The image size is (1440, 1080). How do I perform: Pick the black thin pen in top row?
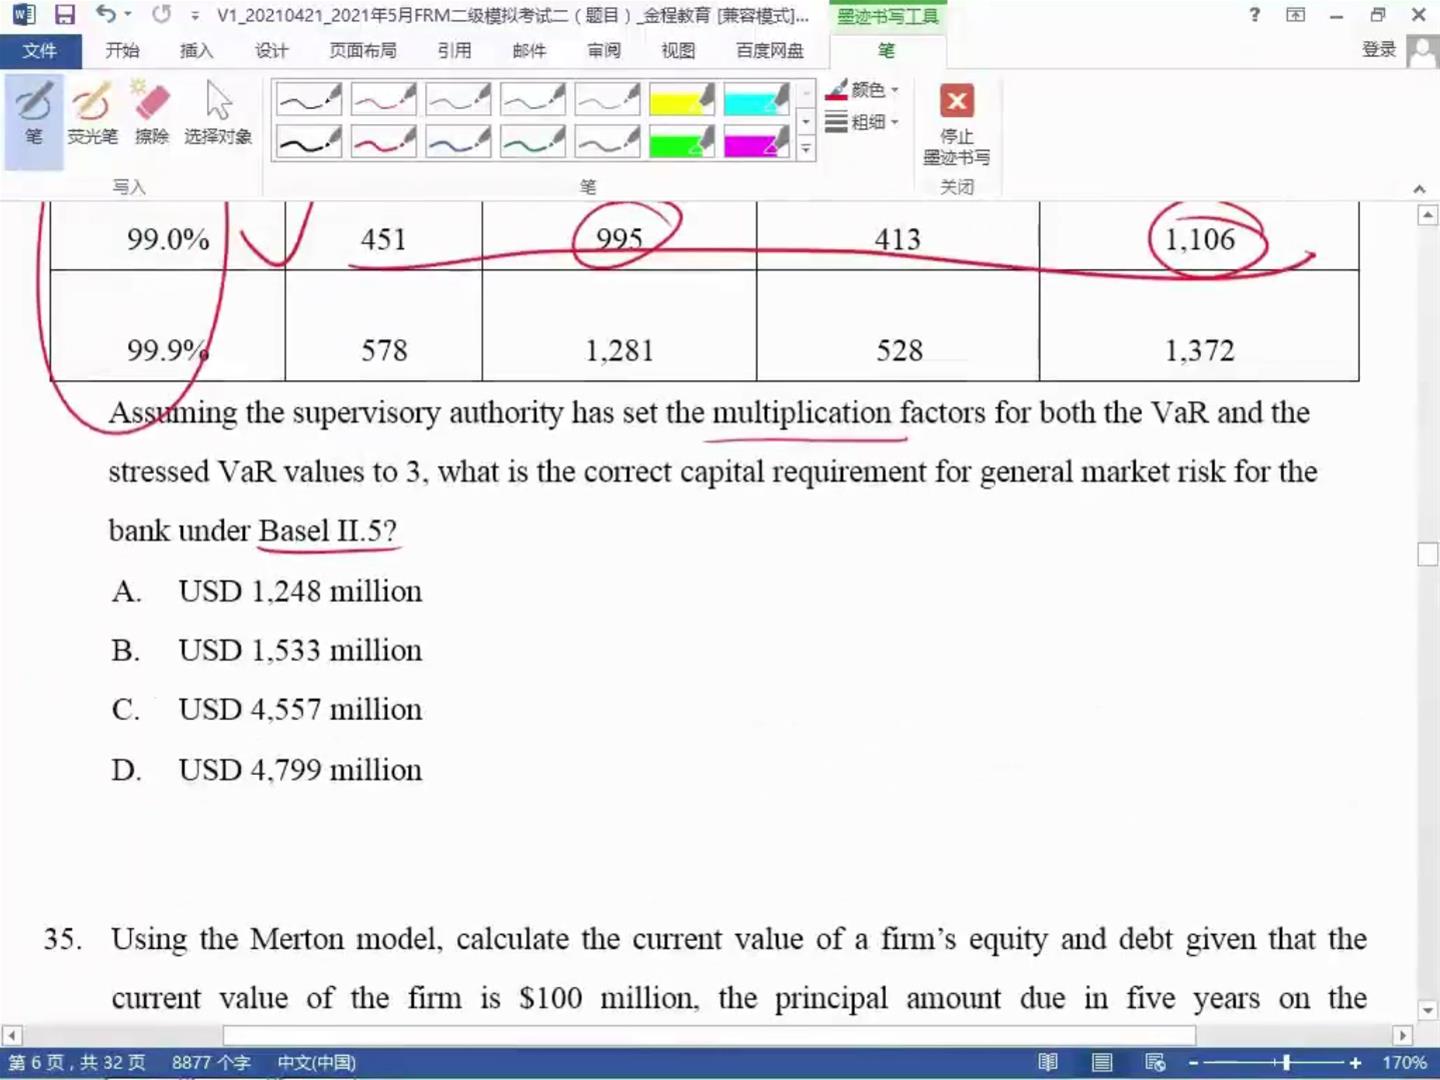(309, 99)
